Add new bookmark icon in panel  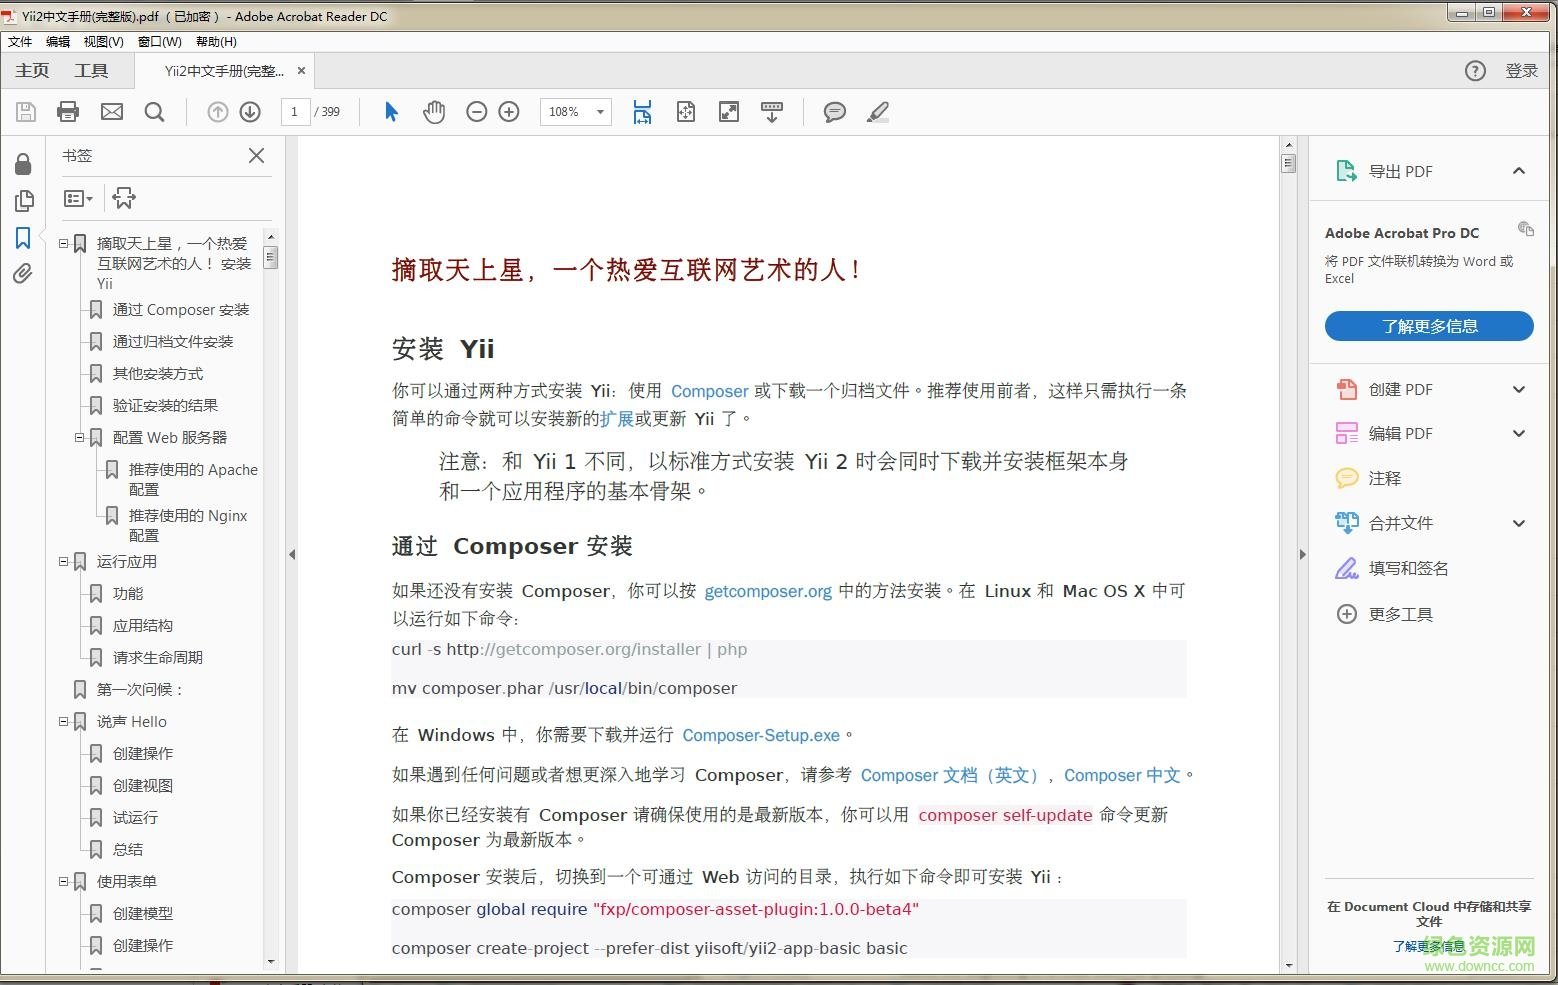coord(124,198)
